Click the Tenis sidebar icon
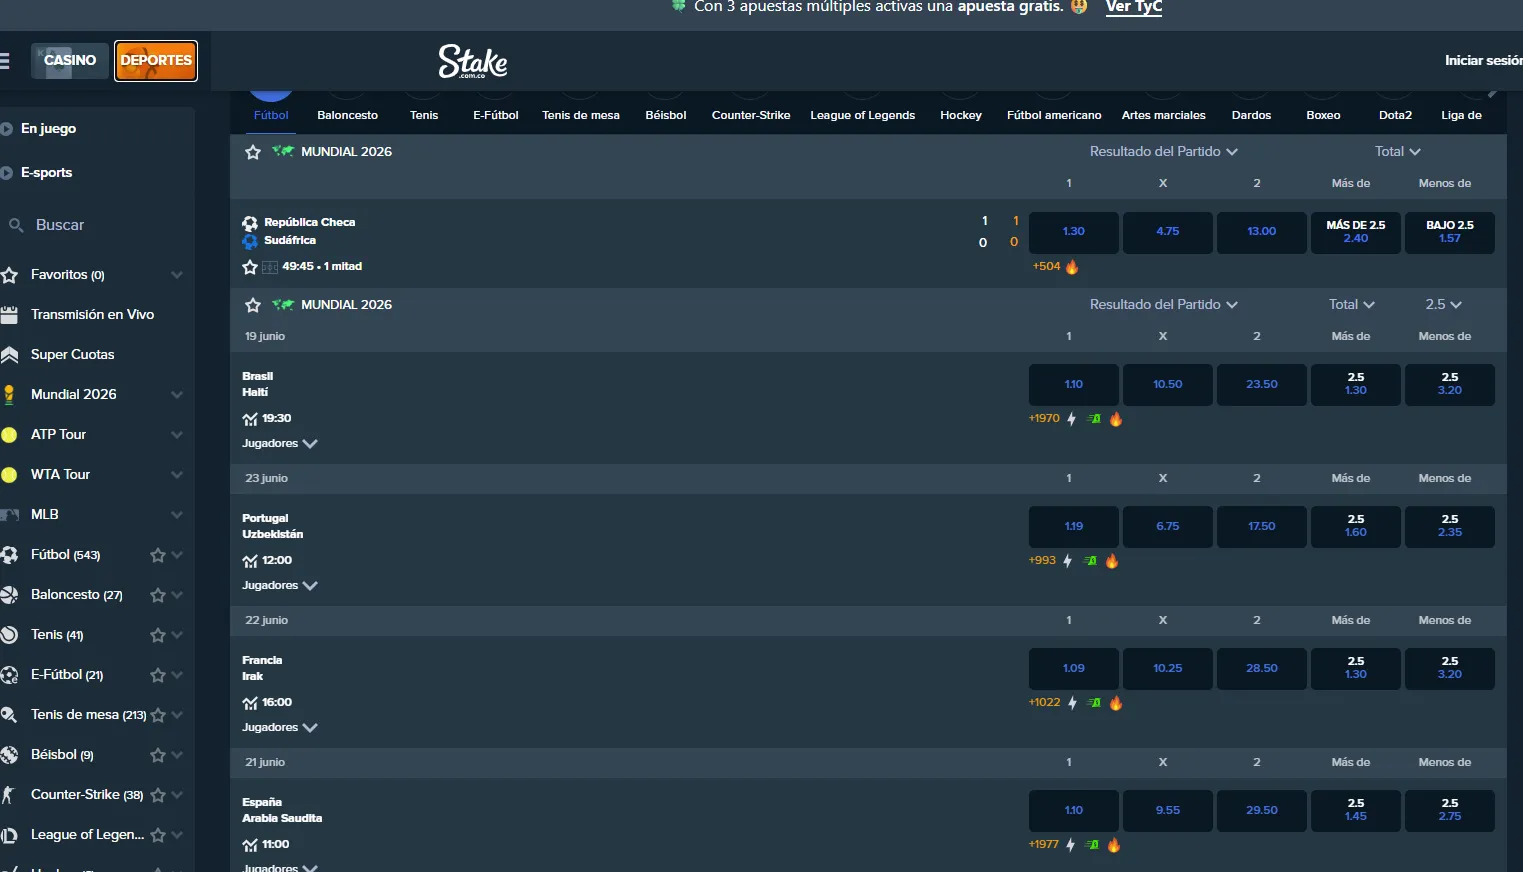Viewport: 1523px width, 872px height. tap(9, 635)
